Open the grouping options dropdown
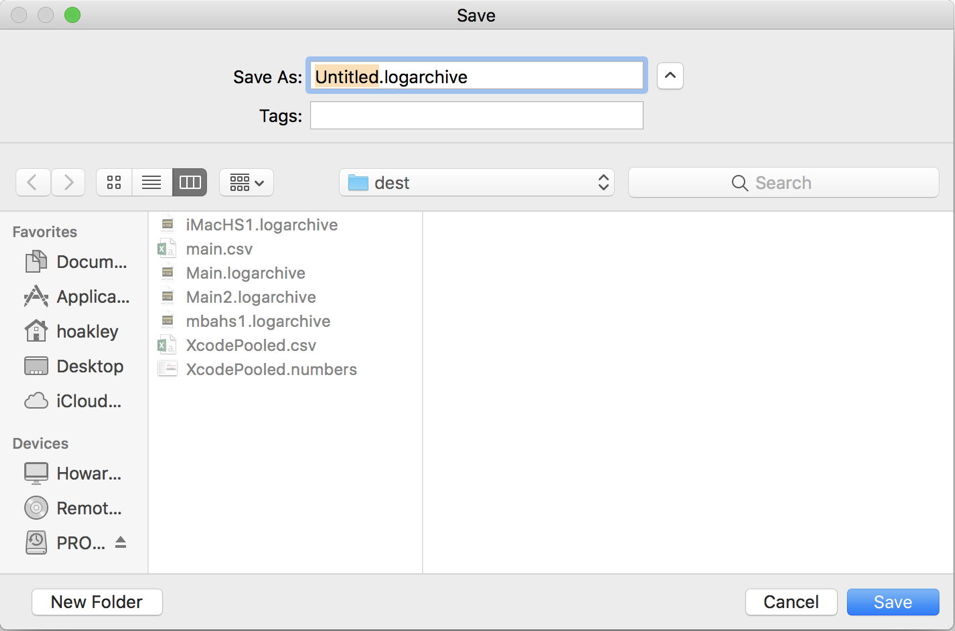Viewport: 955px width, 631px height. click(245, 182)
